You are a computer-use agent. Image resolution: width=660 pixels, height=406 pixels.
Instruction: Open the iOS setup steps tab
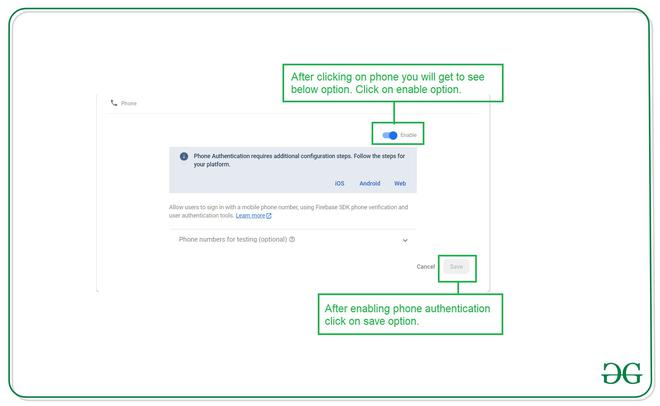(340, 183)
